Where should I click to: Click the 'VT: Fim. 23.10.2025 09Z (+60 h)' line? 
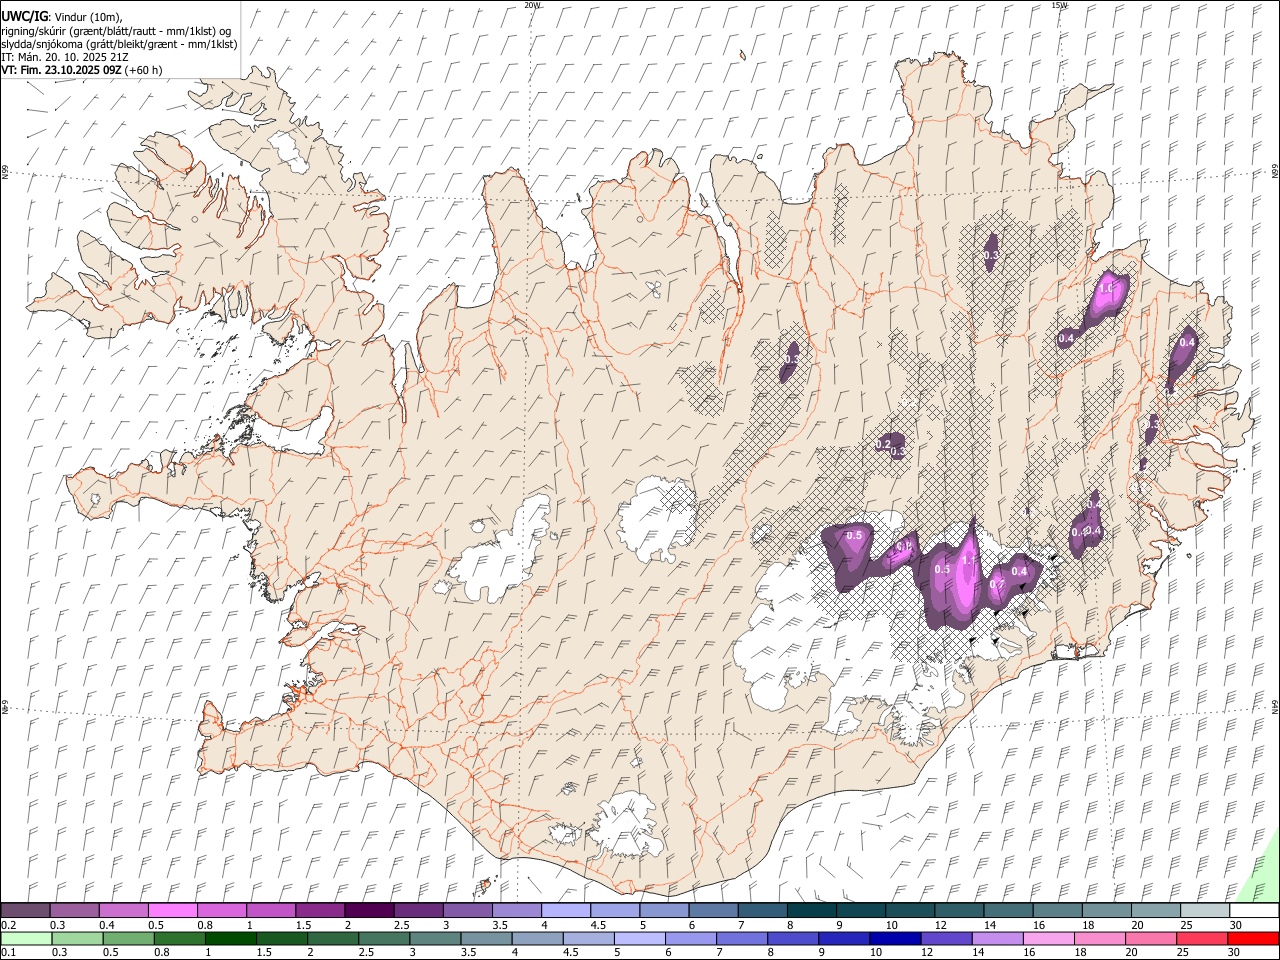point(81,70)
